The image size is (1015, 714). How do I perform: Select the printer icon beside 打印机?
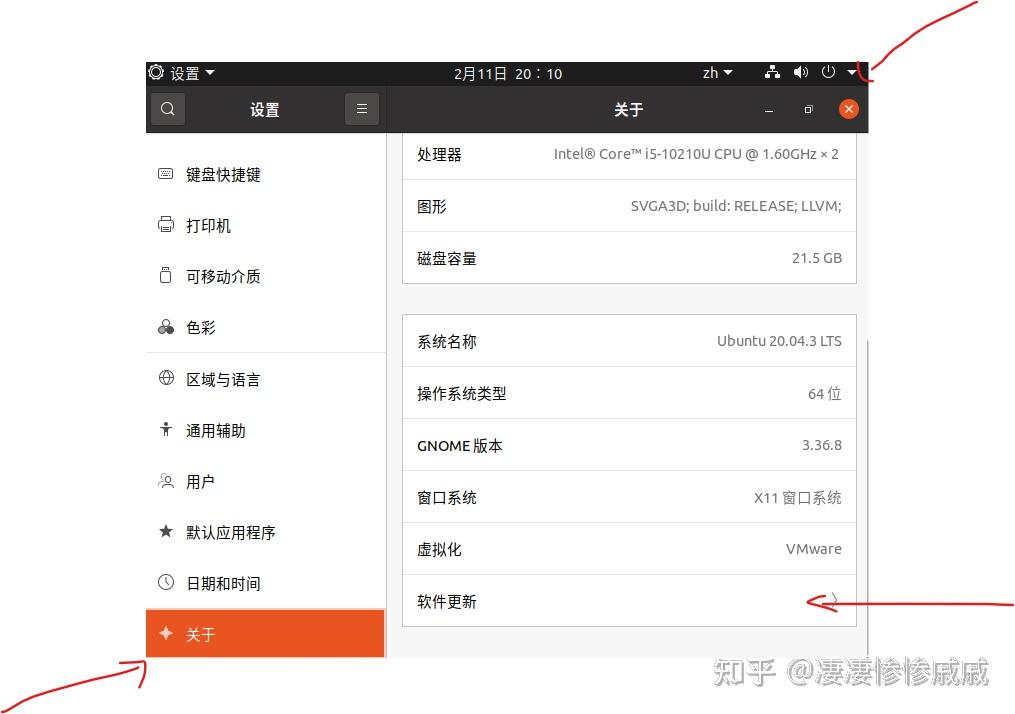coord(165,223)
